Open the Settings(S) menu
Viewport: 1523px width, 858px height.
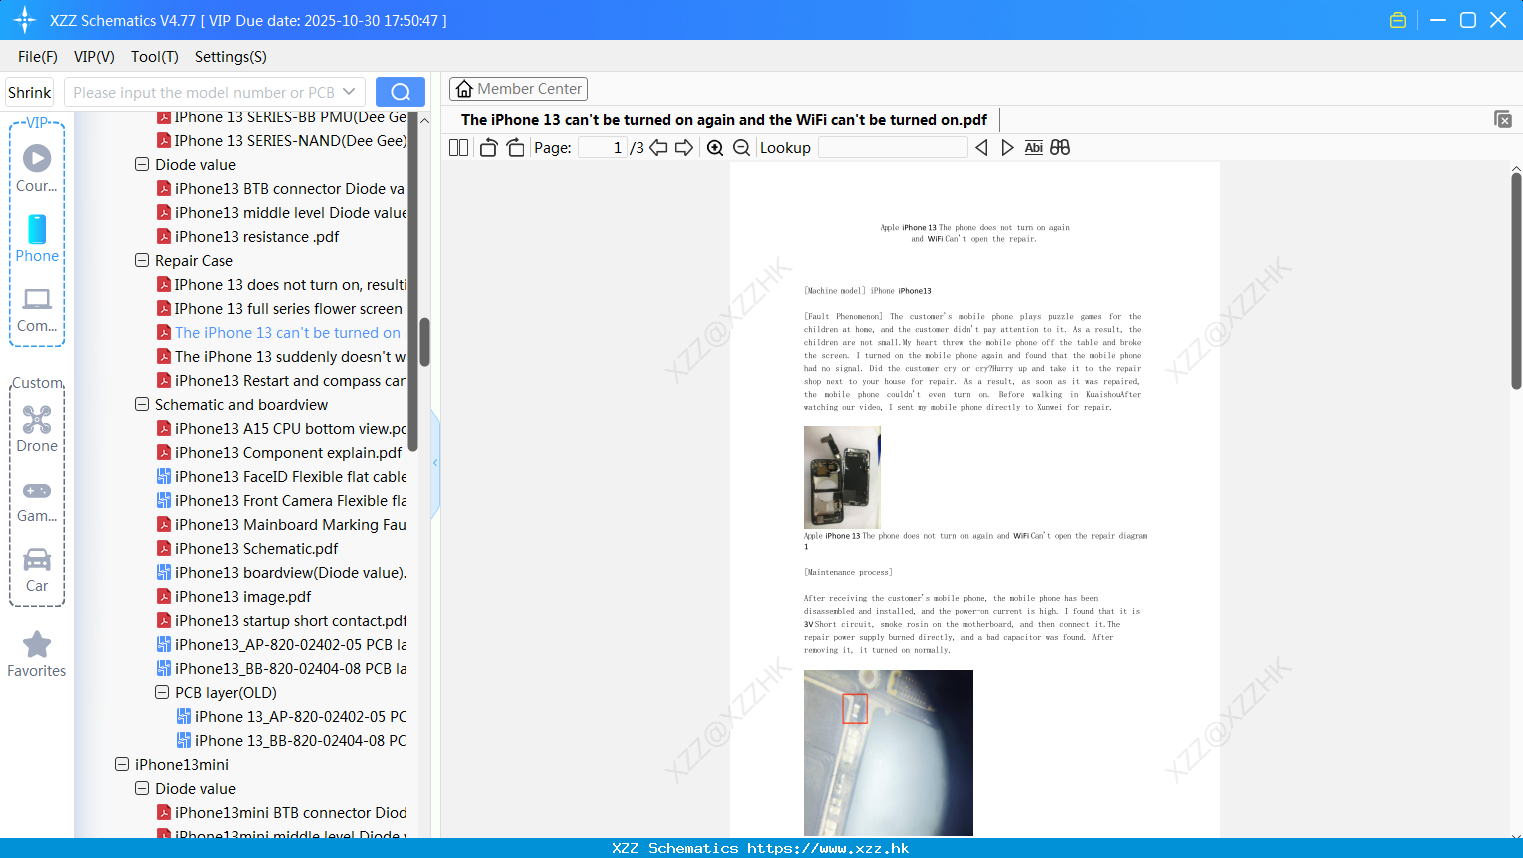231,57
